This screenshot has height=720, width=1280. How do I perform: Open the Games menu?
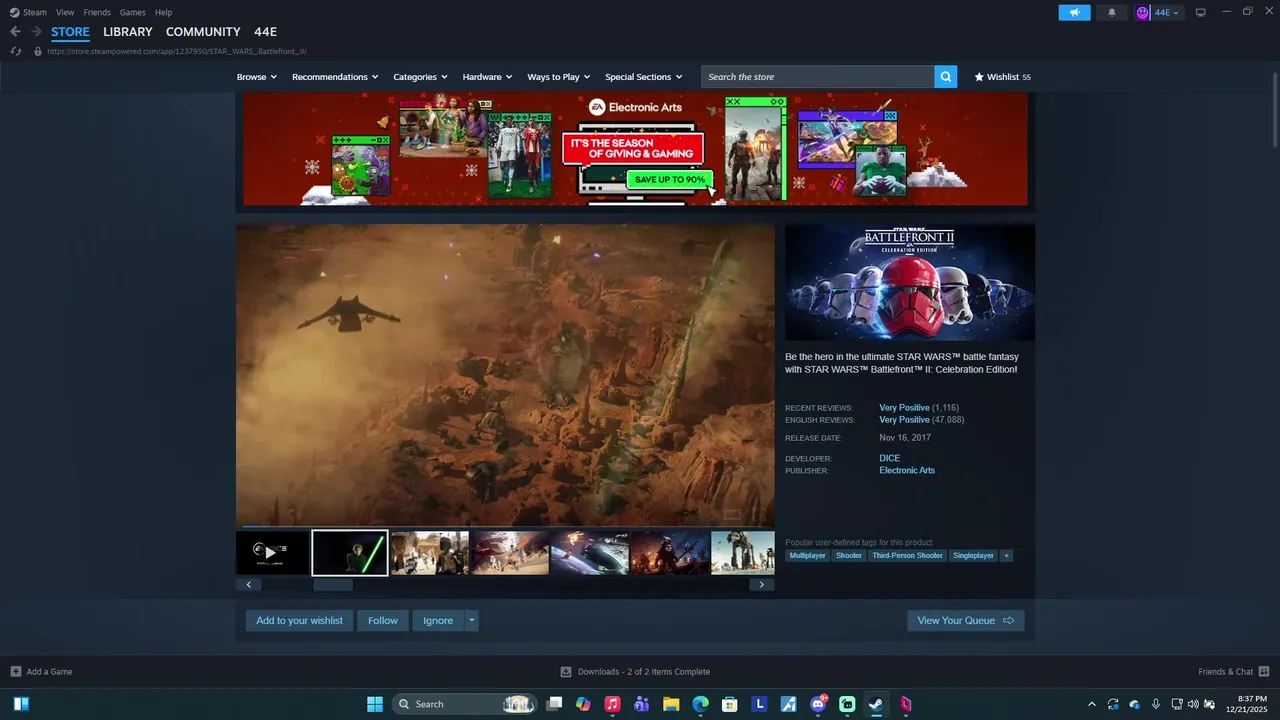[132, 12]
